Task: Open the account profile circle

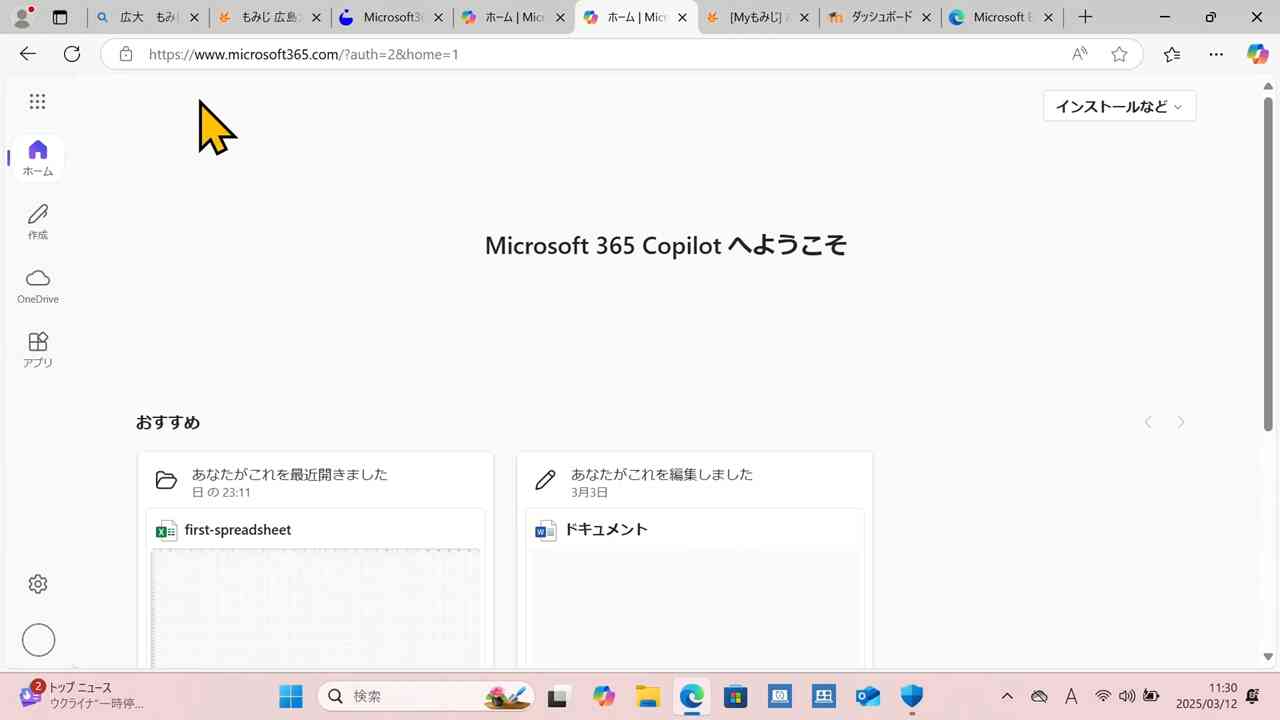Action: (38, 640)
